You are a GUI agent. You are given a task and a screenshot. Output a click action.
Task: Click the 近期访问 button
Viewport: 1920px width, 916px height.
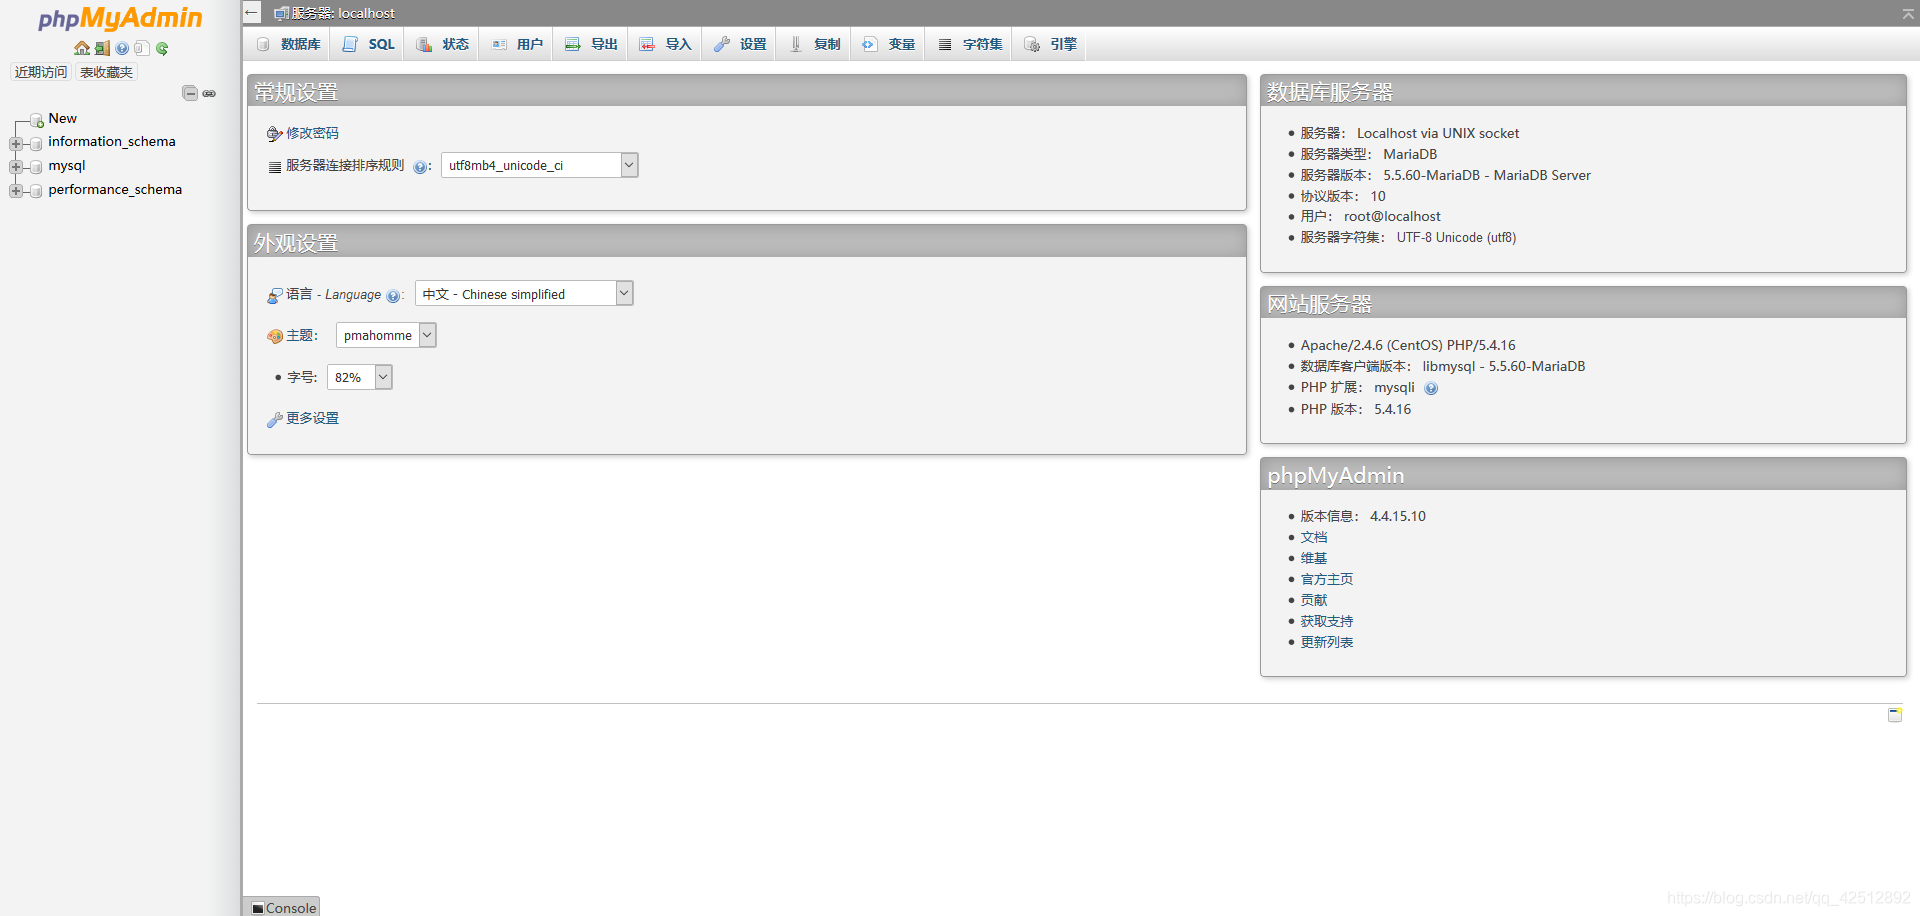[41, 72]
